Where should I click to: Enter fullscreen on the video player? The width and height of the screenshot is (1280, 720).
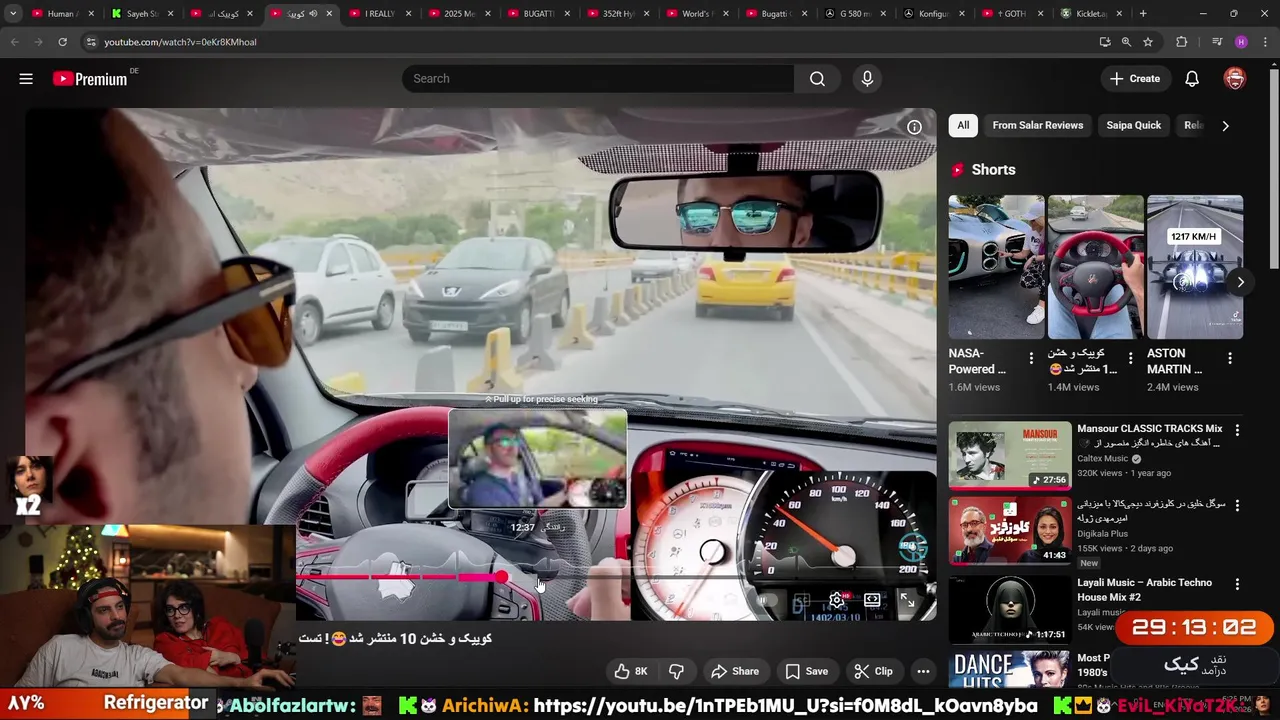tap(907, 600)
